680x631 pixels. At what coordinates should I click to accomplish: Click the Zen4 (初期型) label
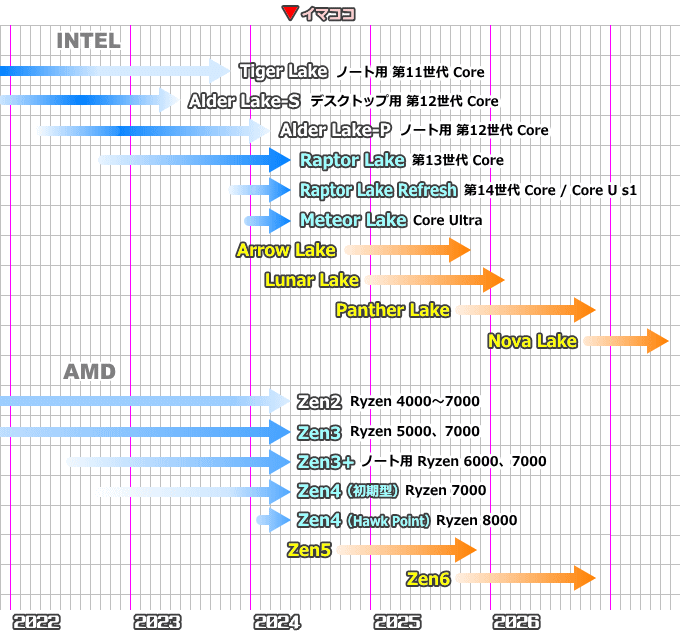(347, 491)
